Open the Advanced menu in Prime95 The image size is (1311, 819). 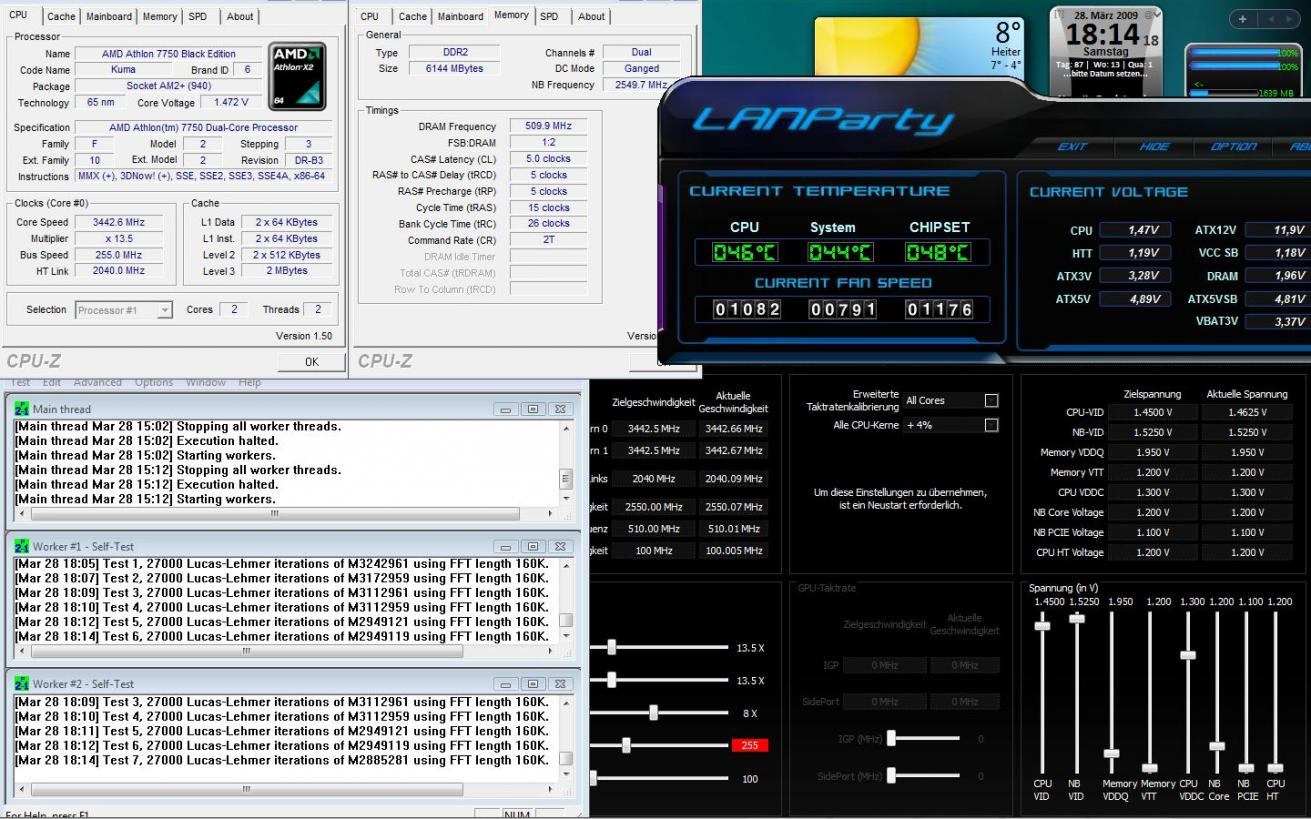98,382
